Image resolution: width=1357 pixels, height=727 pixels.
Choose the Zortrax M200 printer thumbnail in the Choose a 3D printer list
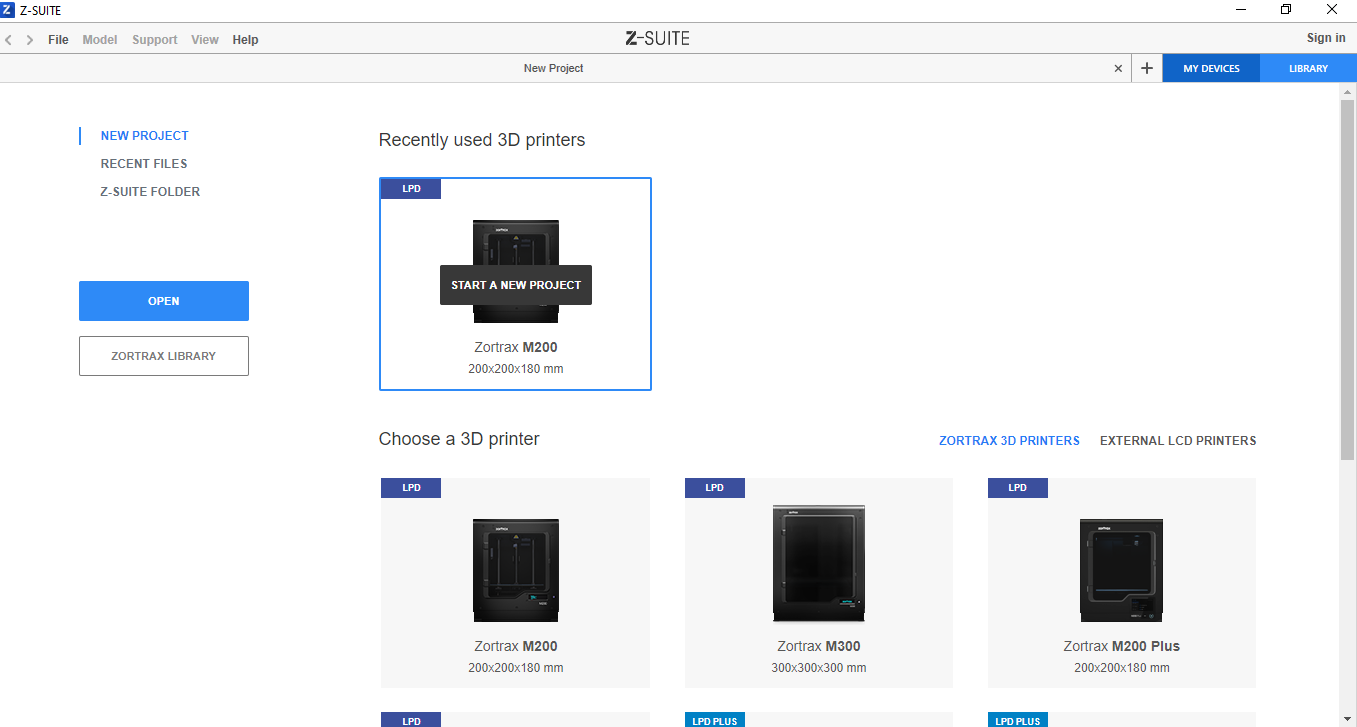(x=516, y=570)
